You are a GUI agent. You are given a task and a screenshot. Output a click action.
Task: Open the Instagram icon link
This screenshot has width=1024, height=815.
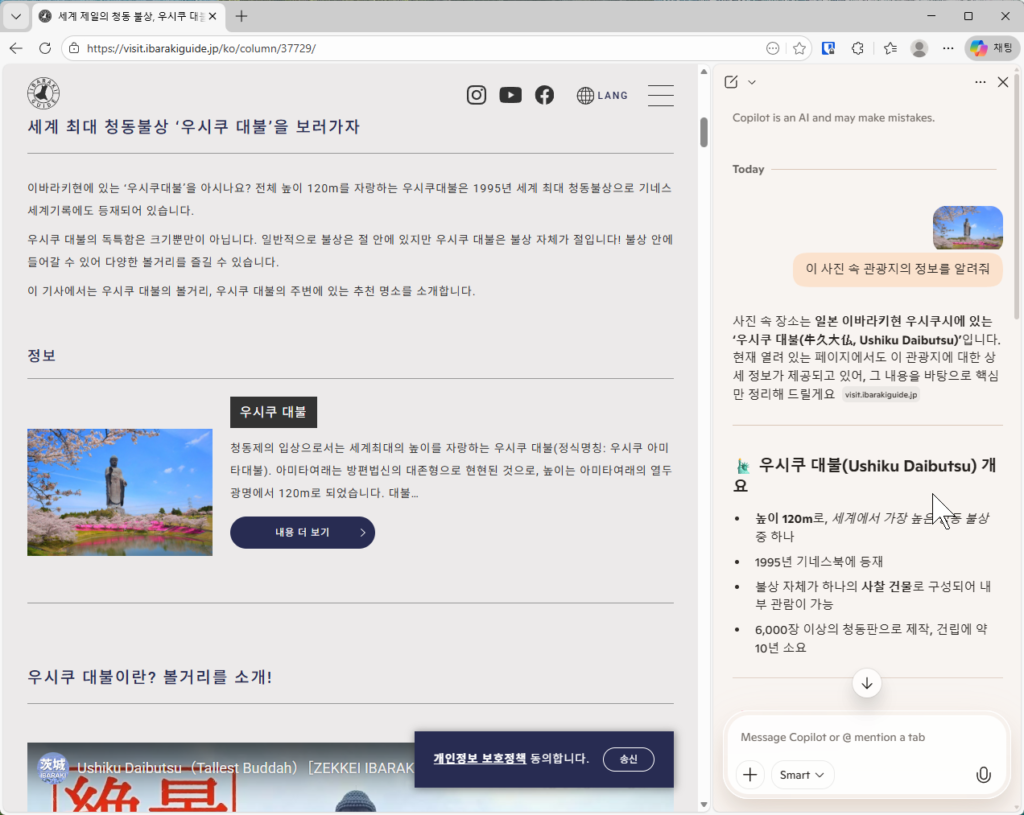pos(477,95)
